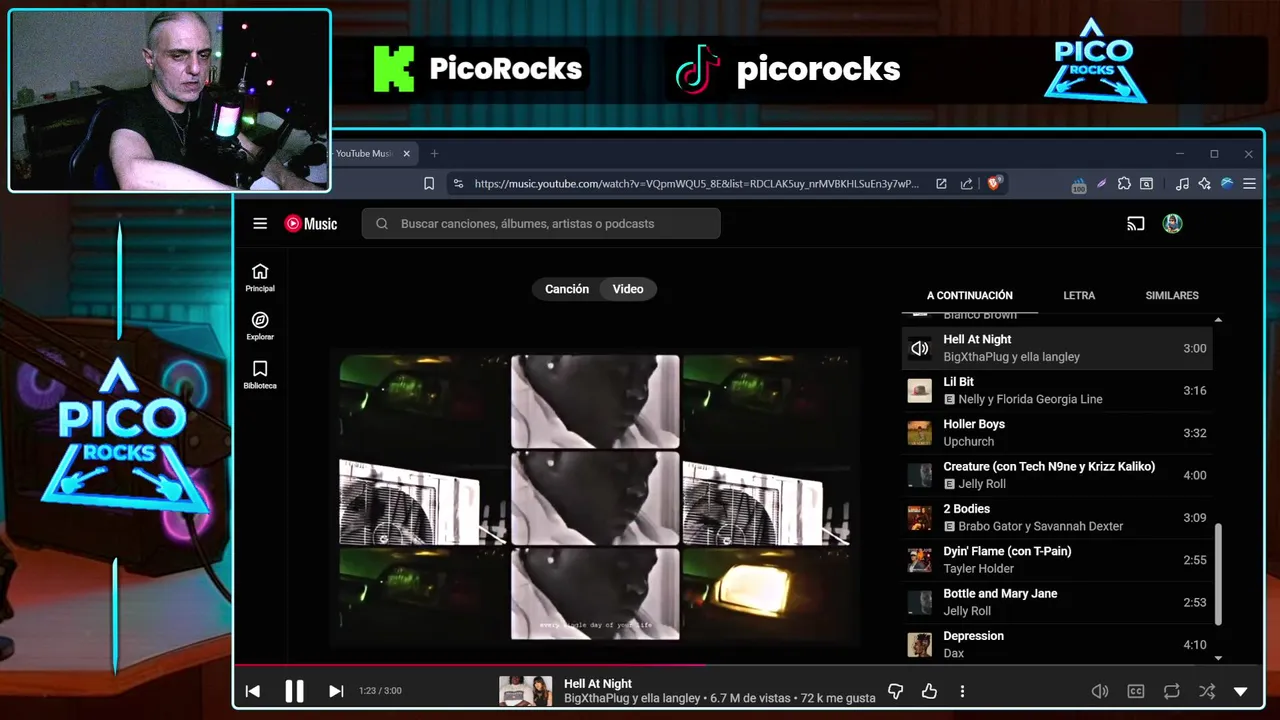Open a new browser tab
This screenshot has width=1280, height=720.
coord(434,154)
